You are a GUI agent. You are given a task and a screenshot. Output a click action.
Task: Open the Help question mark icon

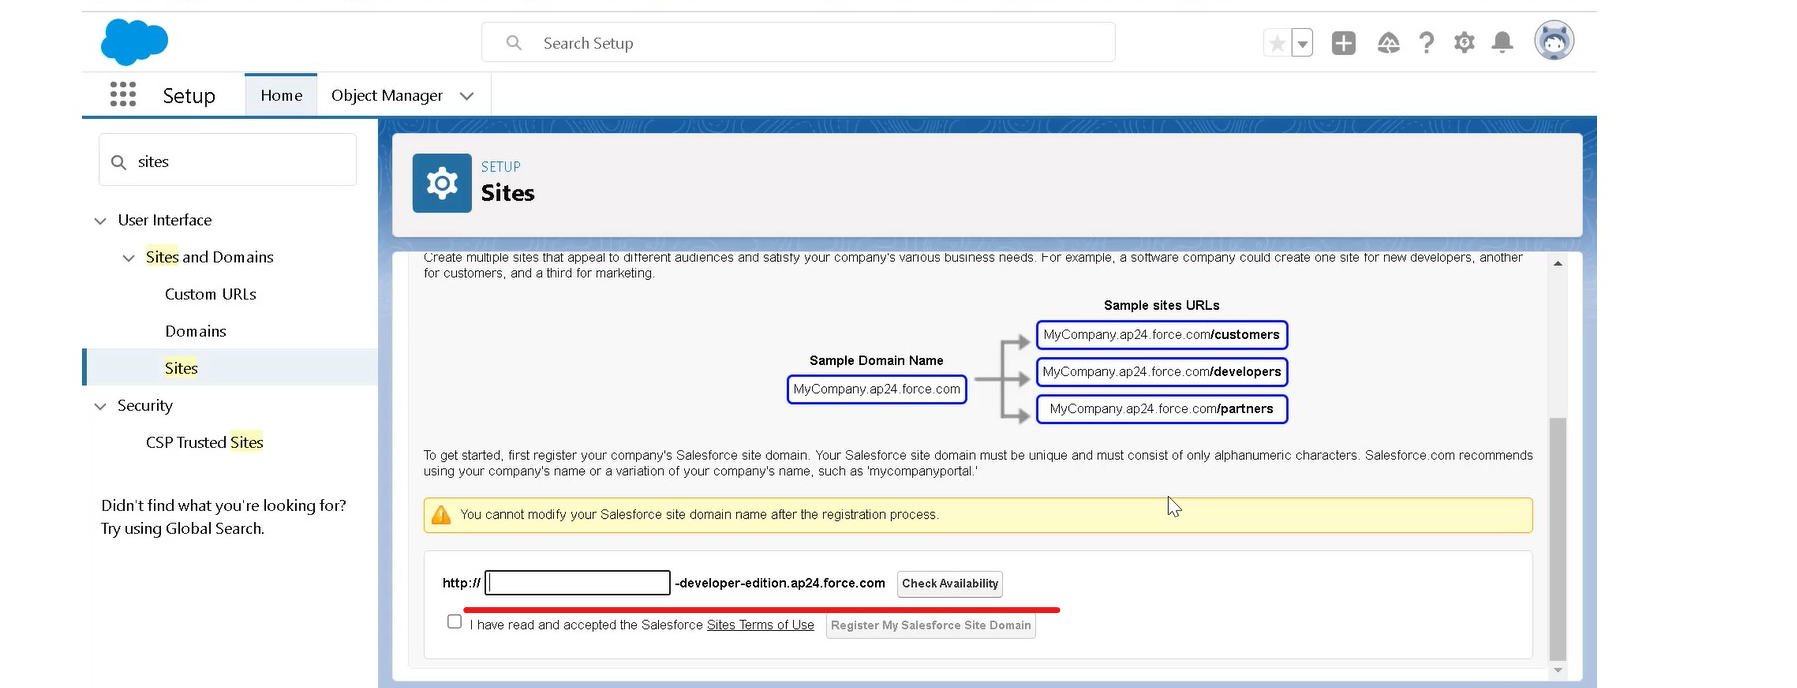1427,43
